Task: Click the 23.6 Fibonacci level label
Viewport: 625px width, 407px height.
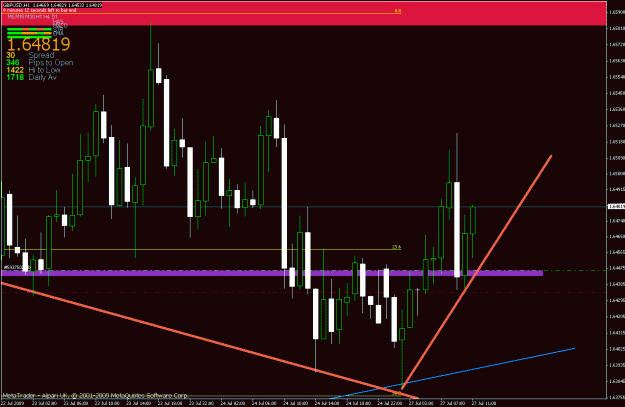Action: pyautogui.click(x=396, y=247)
